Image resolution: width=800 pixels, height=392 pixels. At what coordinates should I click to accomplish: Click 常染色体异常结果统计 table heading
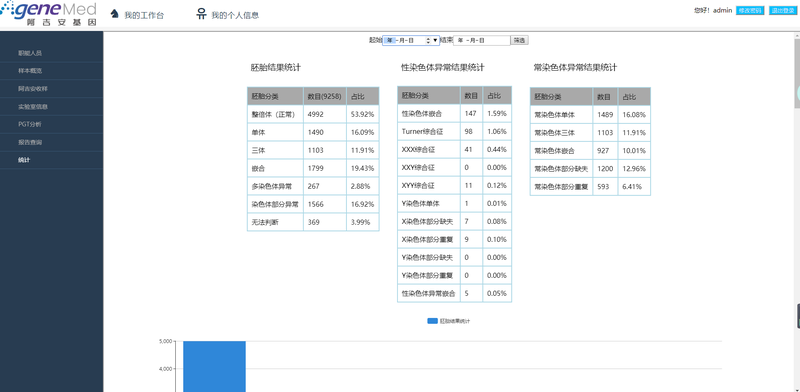(x=576, y=67)
